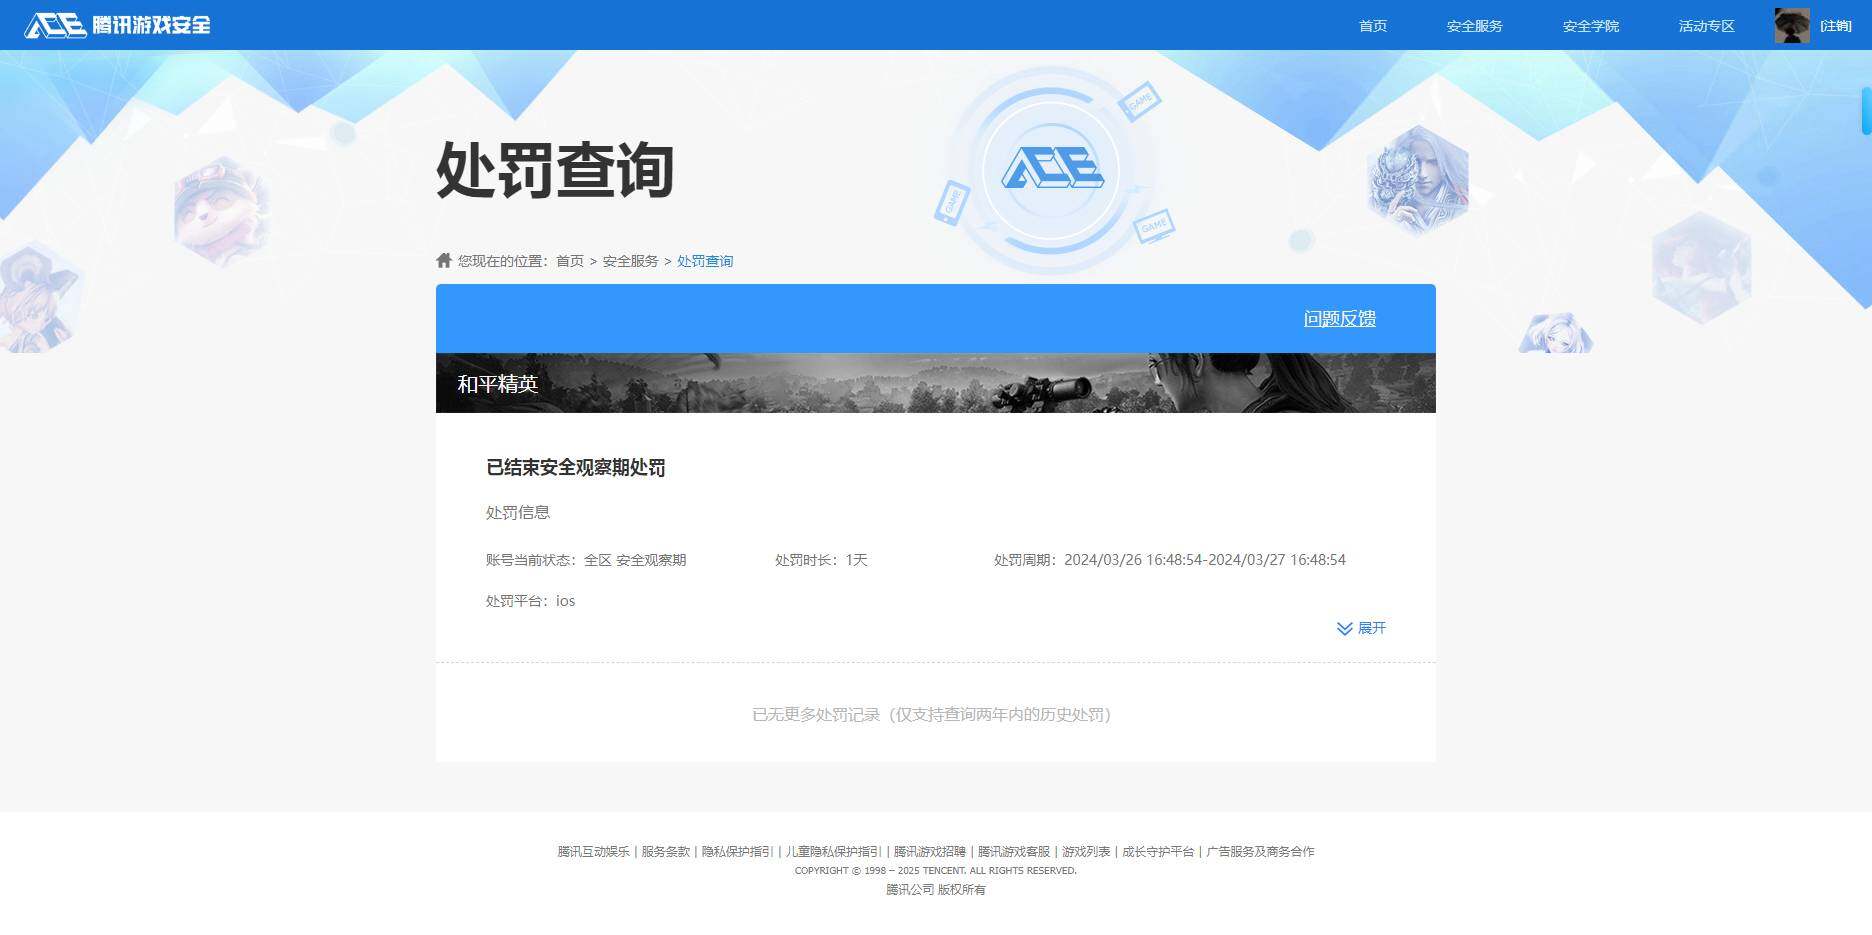Image resolution: width=1872 pixels, height=935 pixels.
Task: Open the user avatar in the header
Action: coord(1792,25)
